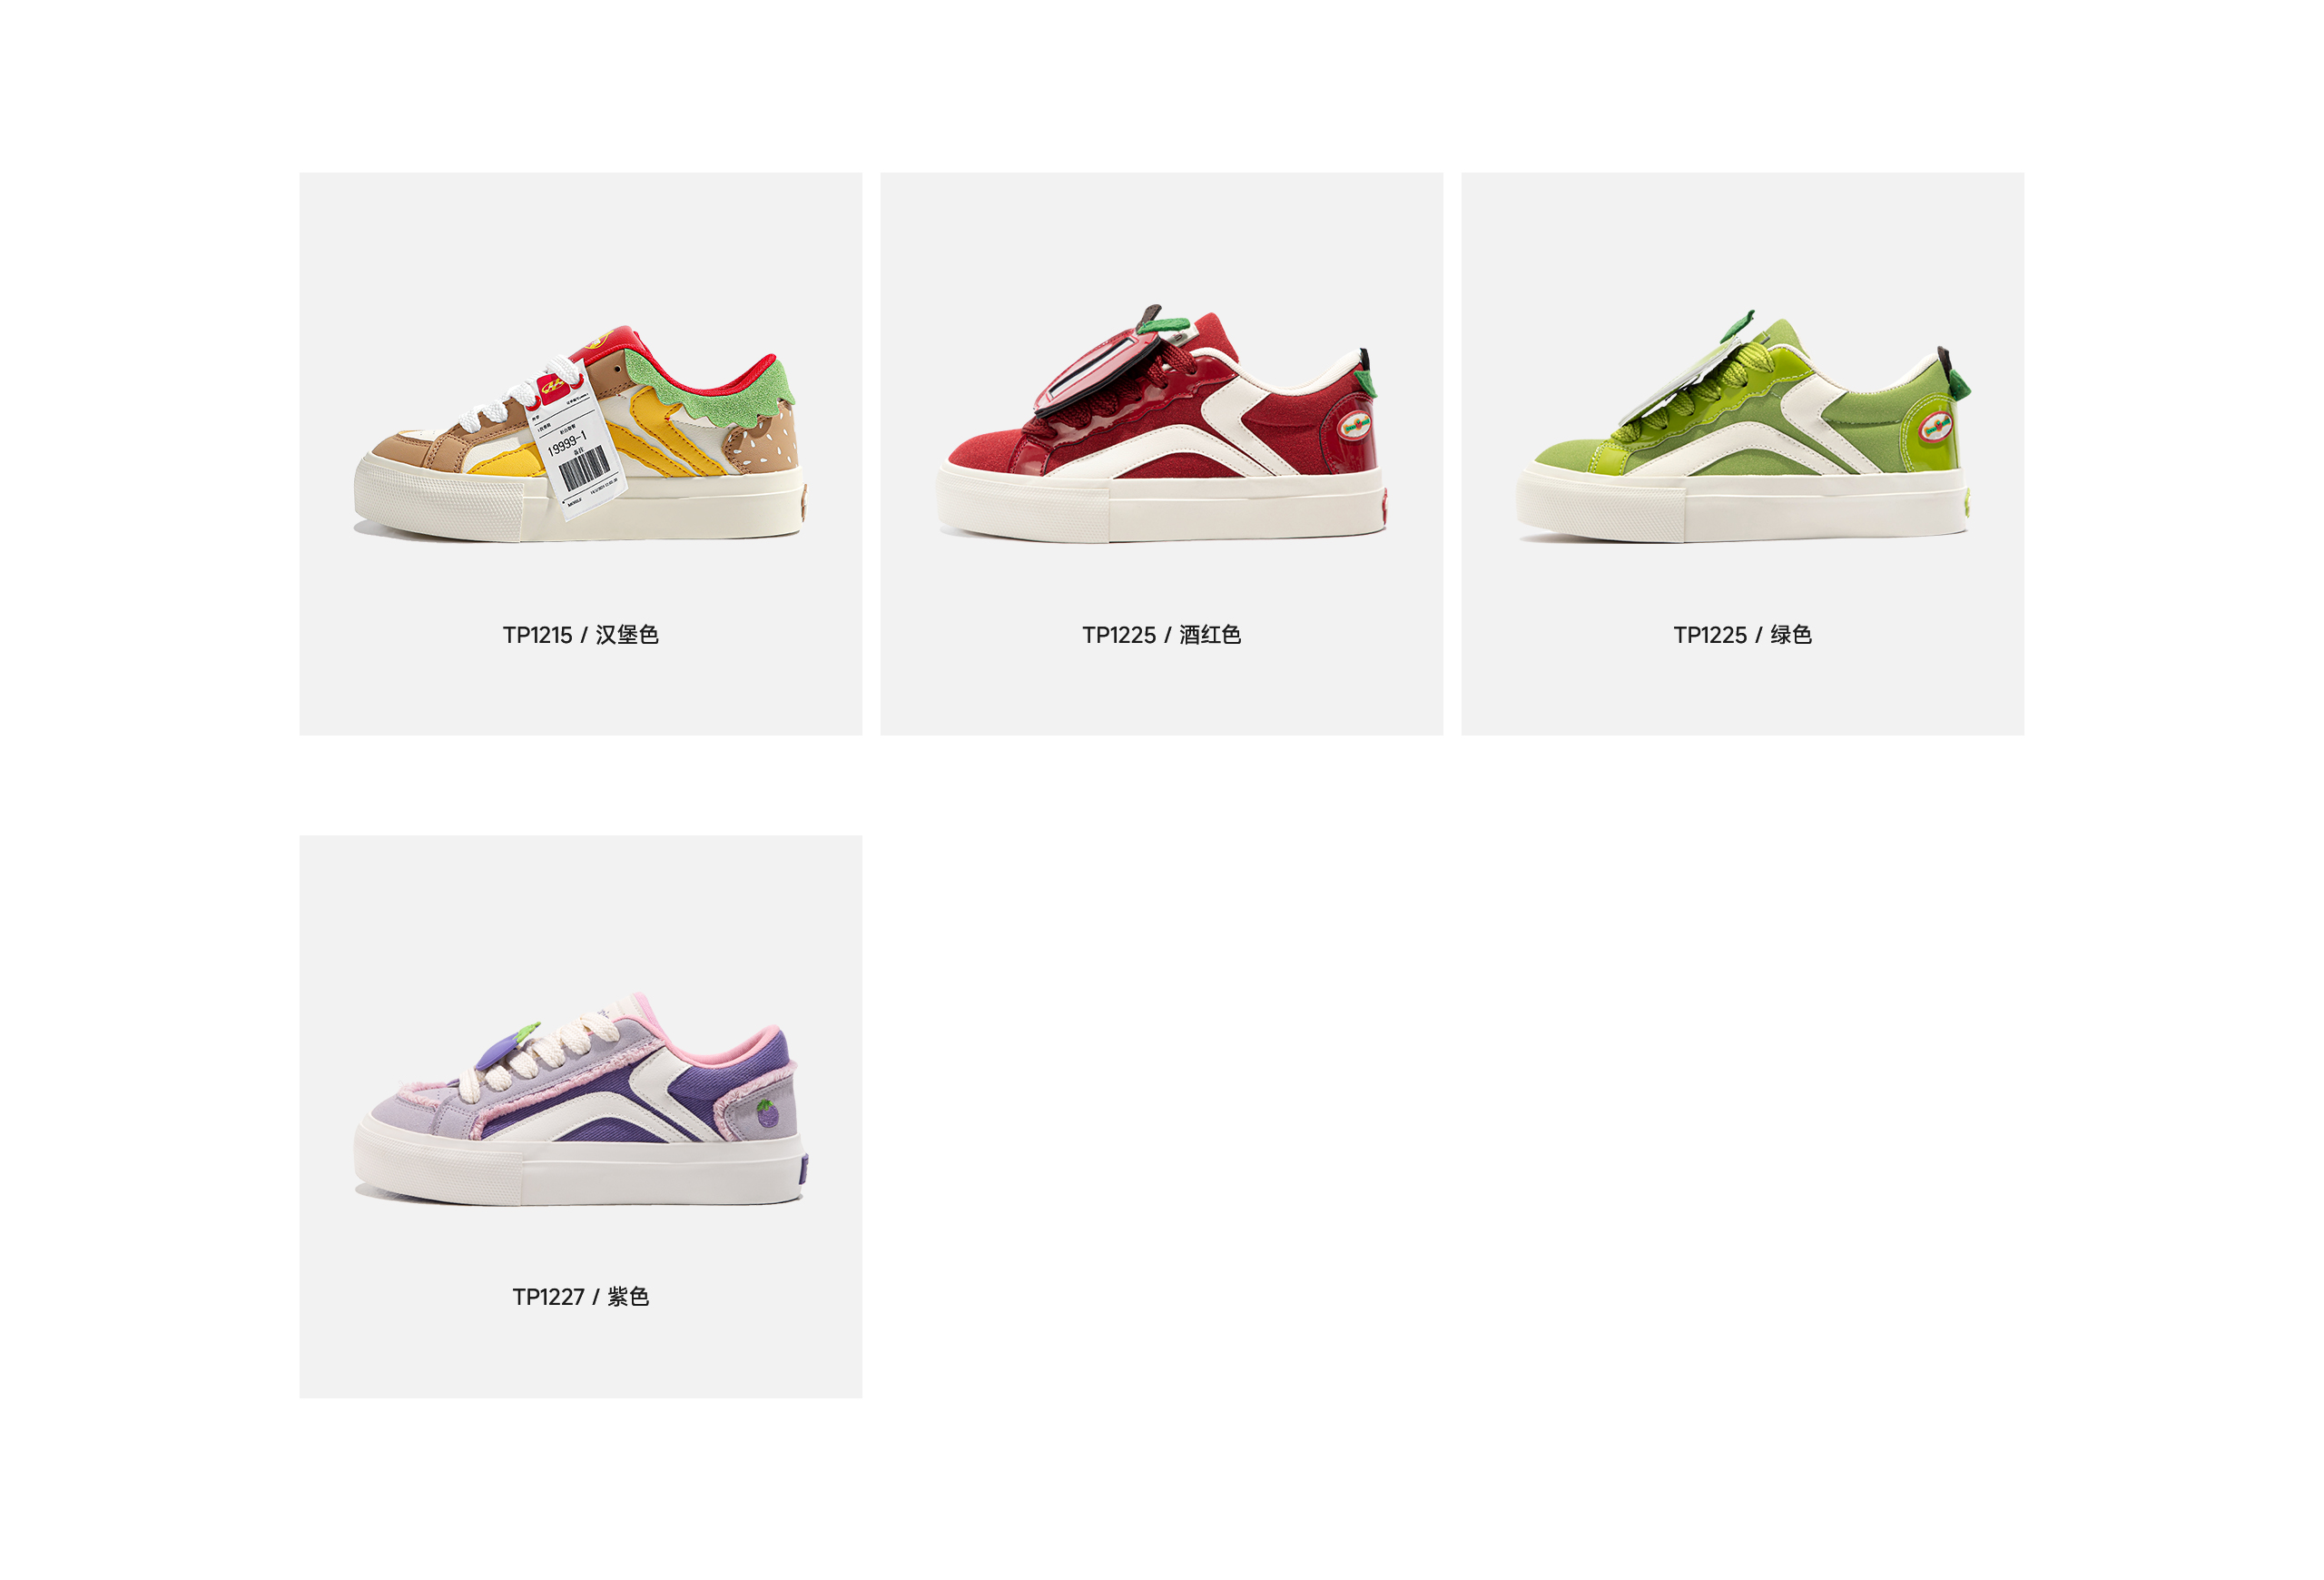Image resolution: width=2324 pixels, height=1580 pixels.
Task: Click the embroidered fruit on purple sneaker heel
Action: (767, 1113)
